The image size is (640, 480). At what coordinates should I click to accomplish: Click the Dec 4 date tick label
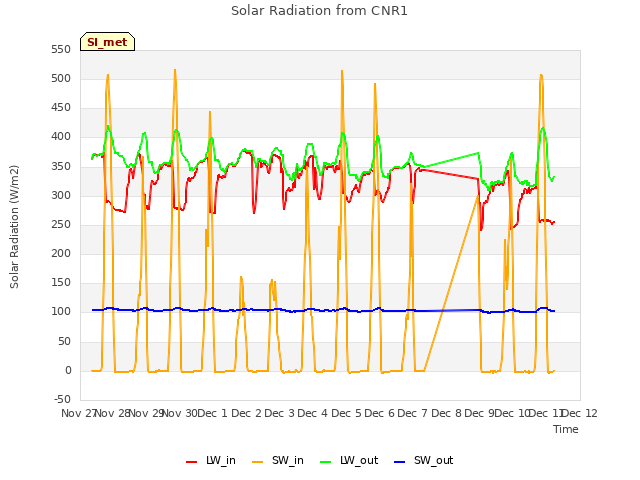313,413
